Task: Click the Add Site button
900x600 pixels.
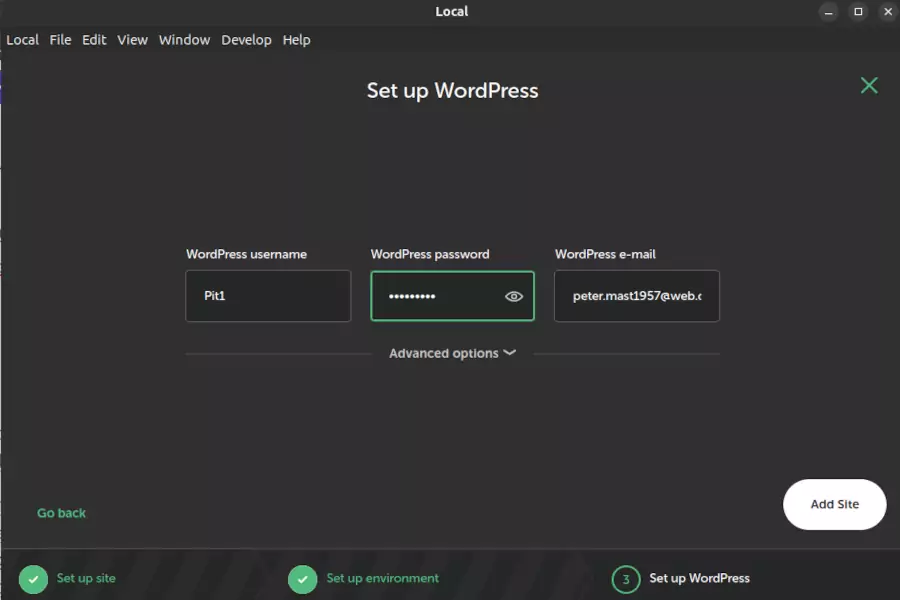Action: [835, 504]
